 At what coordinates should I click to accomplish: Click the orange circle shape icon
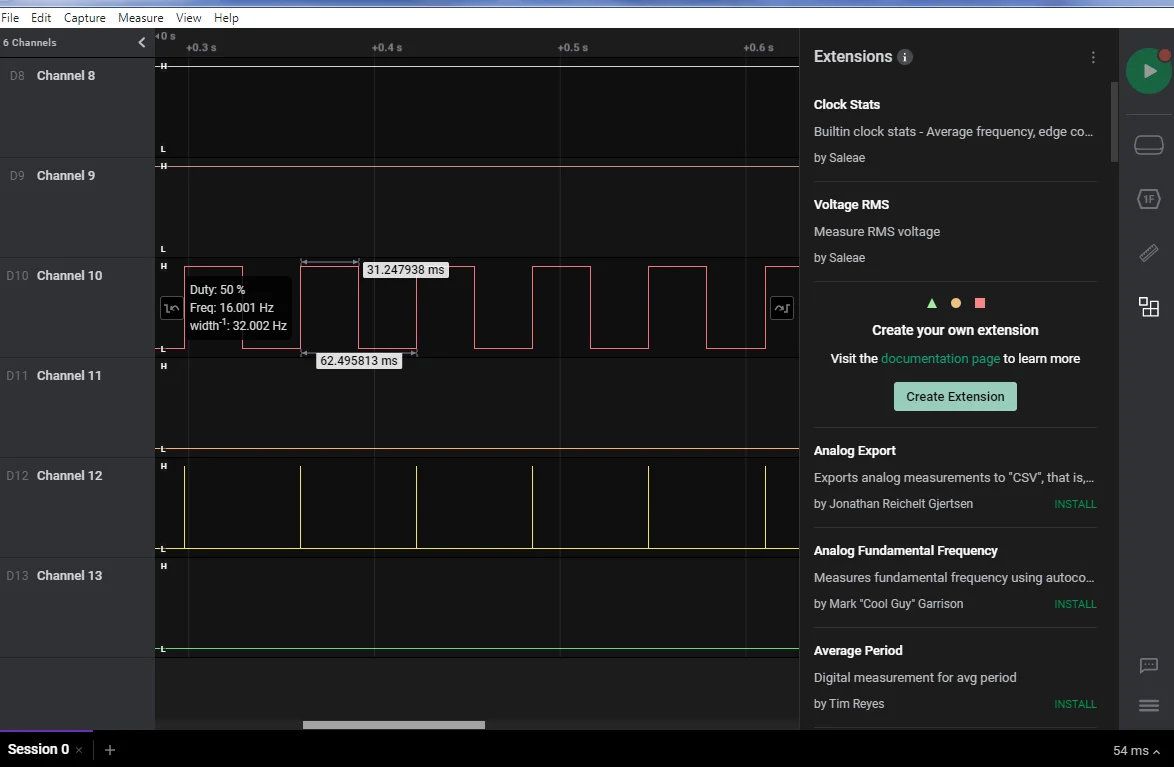point(955,303)
